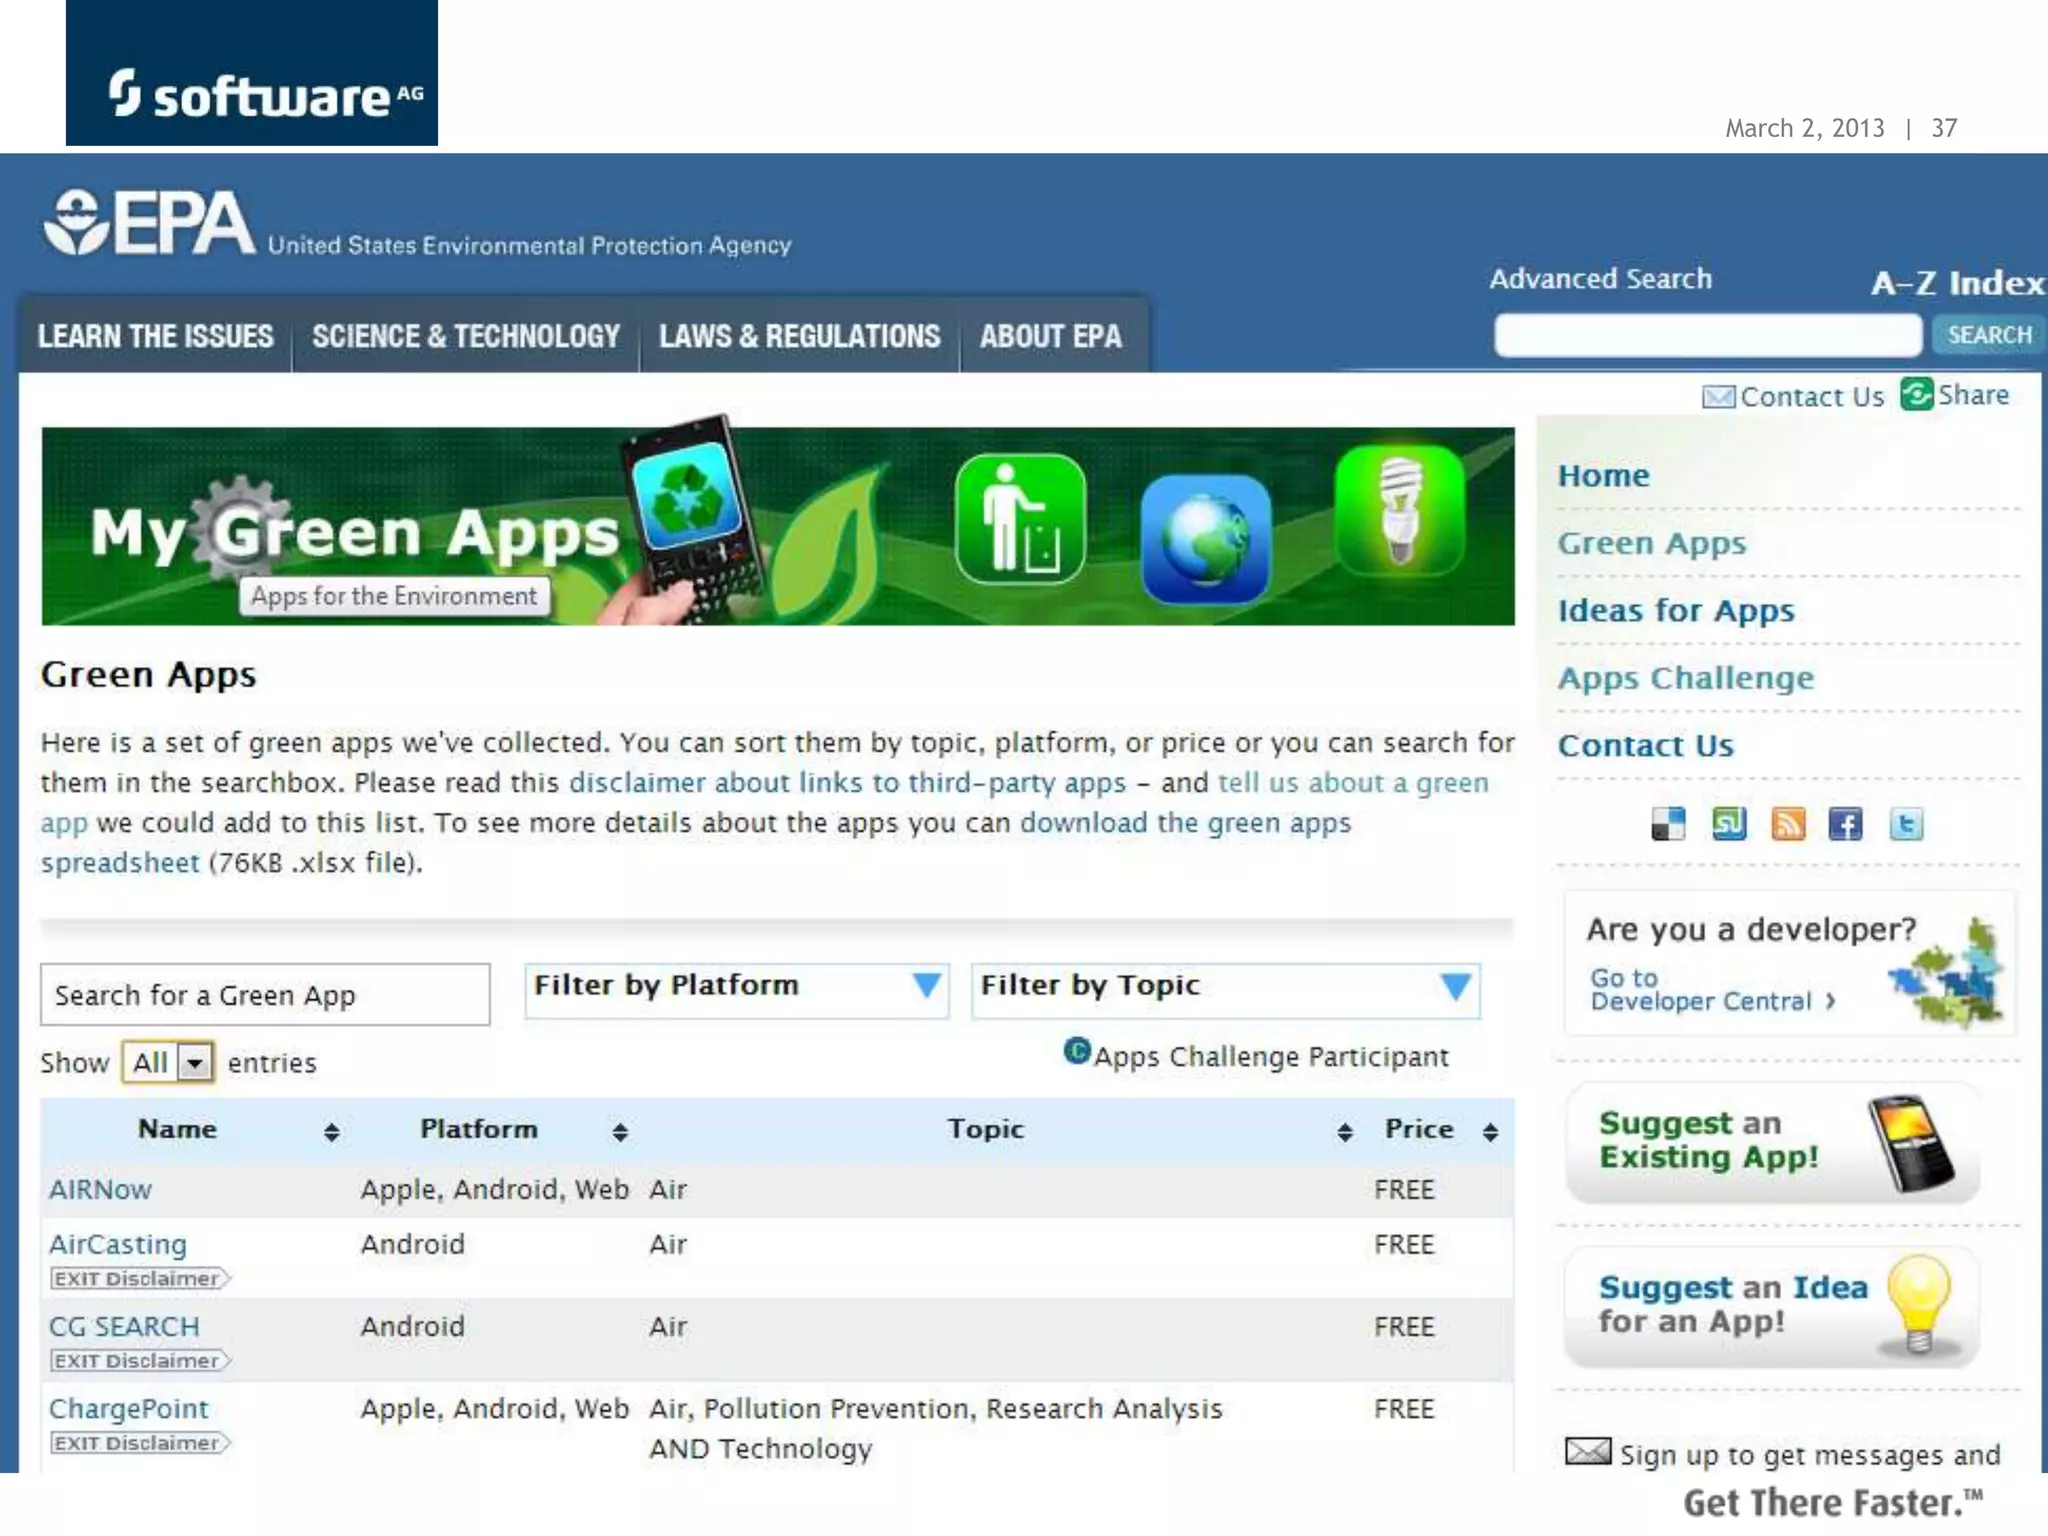Open the AirCasting app link
This screenshot has width=2048, height=1536.
(x=118, y=1244)
